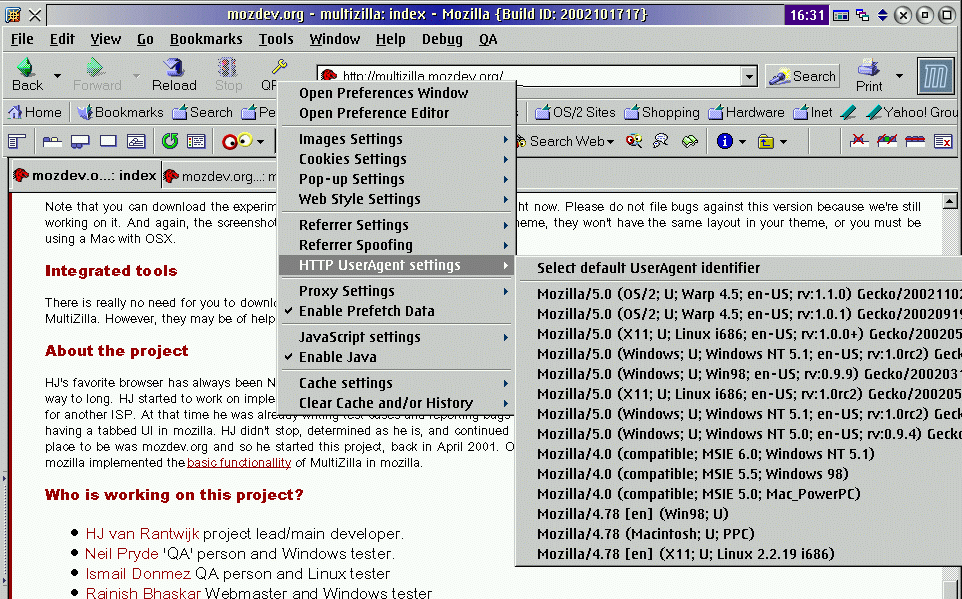This screenshot has height=599, width=962.
Task: Click the Mozilla M throbber logo
Action: pos(936,76)
